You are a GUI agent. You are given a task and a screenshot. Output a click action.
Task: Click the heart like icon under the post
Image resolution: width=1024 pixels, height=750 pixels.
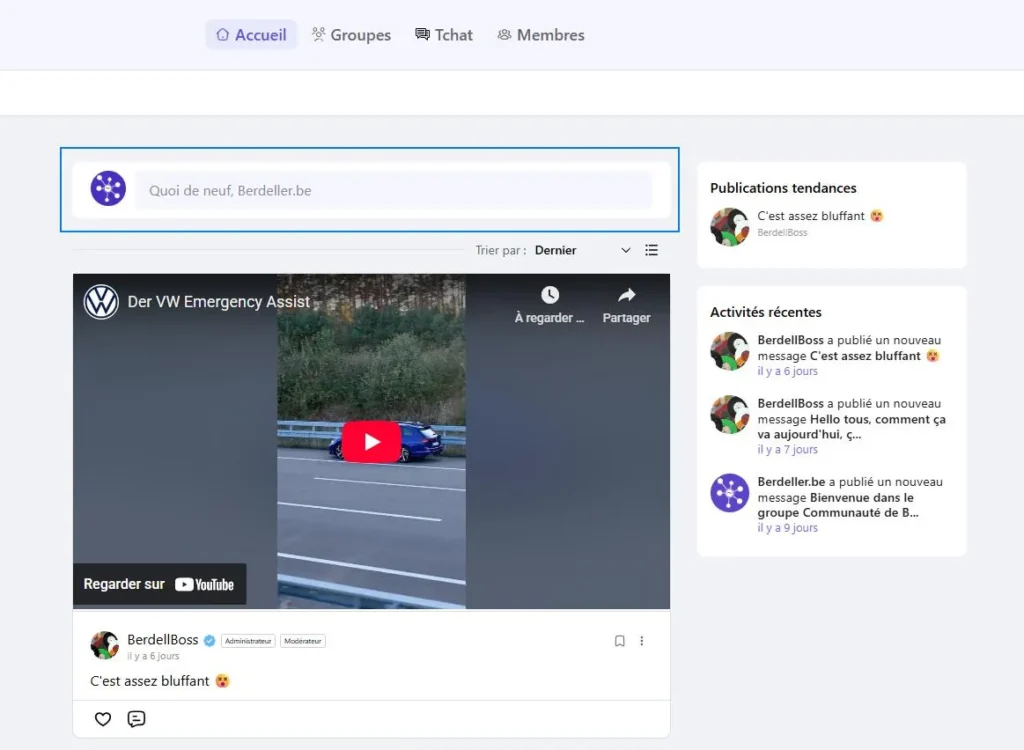point(103,719)
